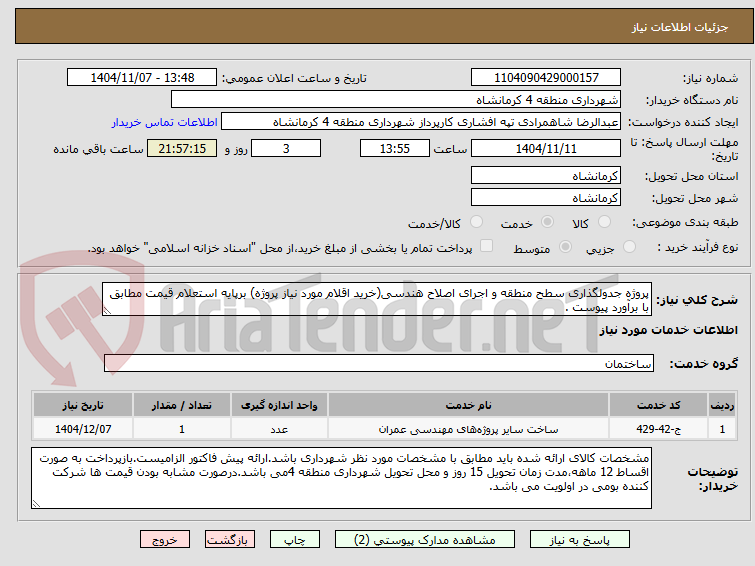Click the quantity cell 1 in تعداد / مقدار column
This screenshot has width=755, height=566.
182,429
